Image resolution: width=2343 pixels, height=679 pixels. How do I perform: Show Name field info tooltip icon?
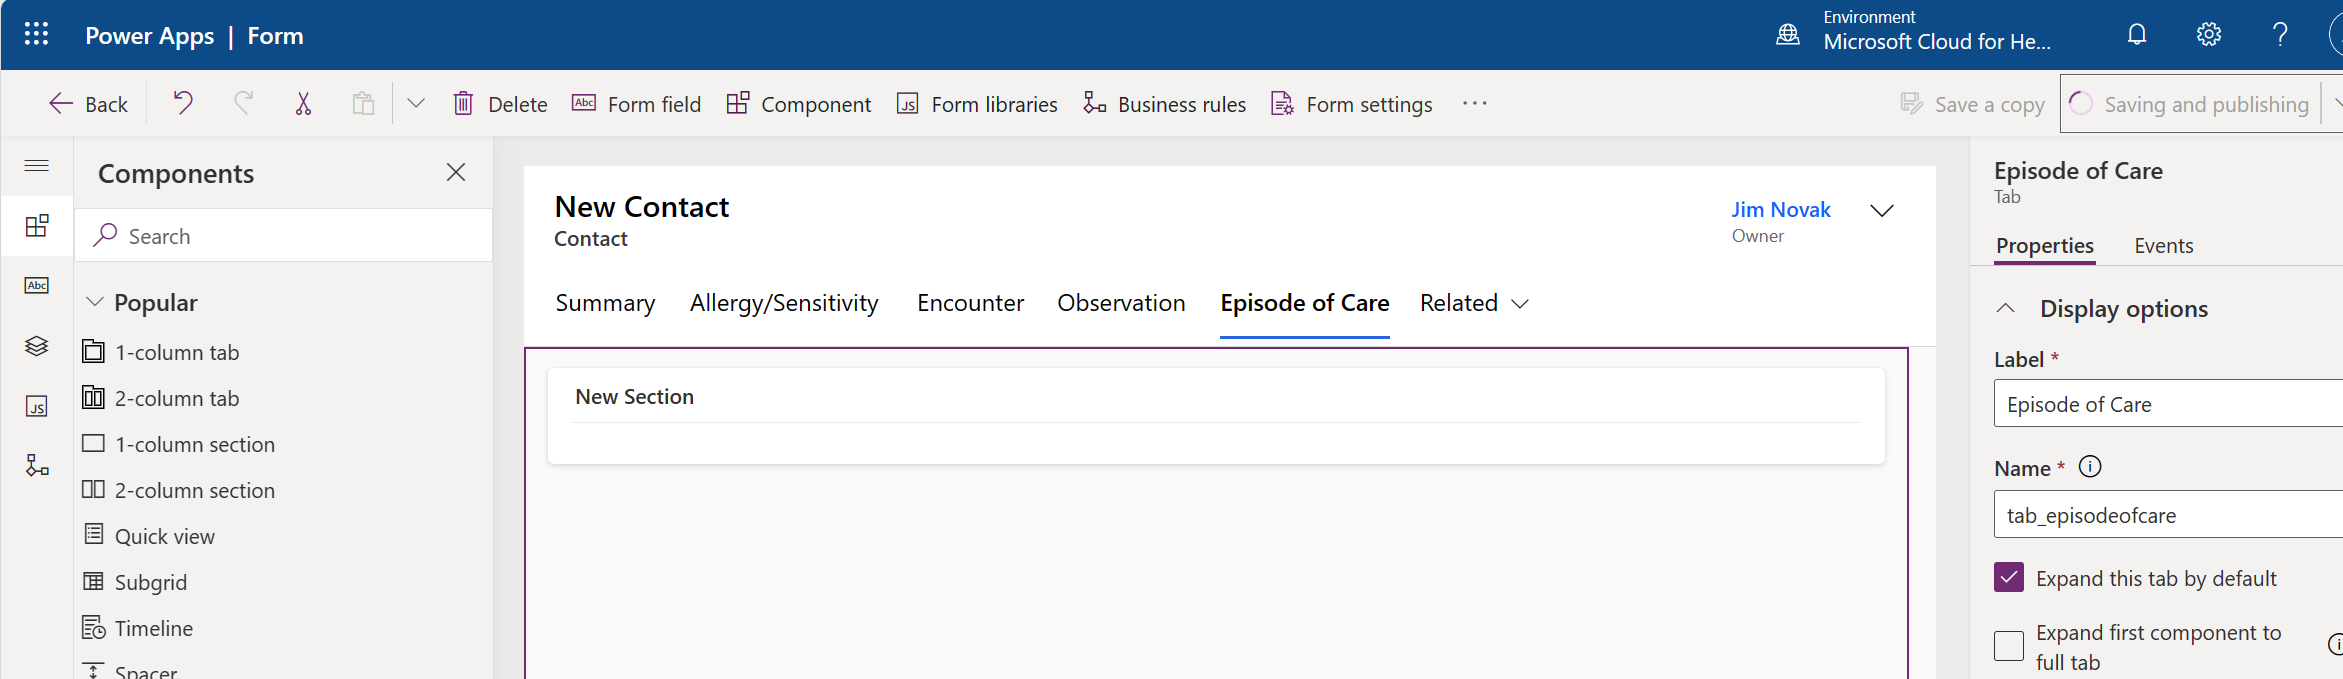[x=2090, y=467]
